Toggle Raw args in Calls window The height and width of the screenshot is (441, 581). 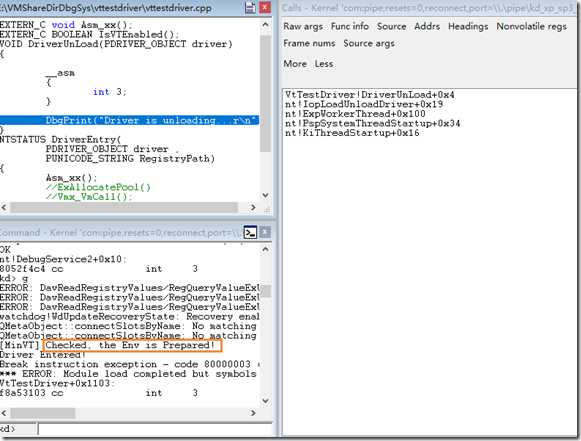pyautogui.click(x=303, y=27)
